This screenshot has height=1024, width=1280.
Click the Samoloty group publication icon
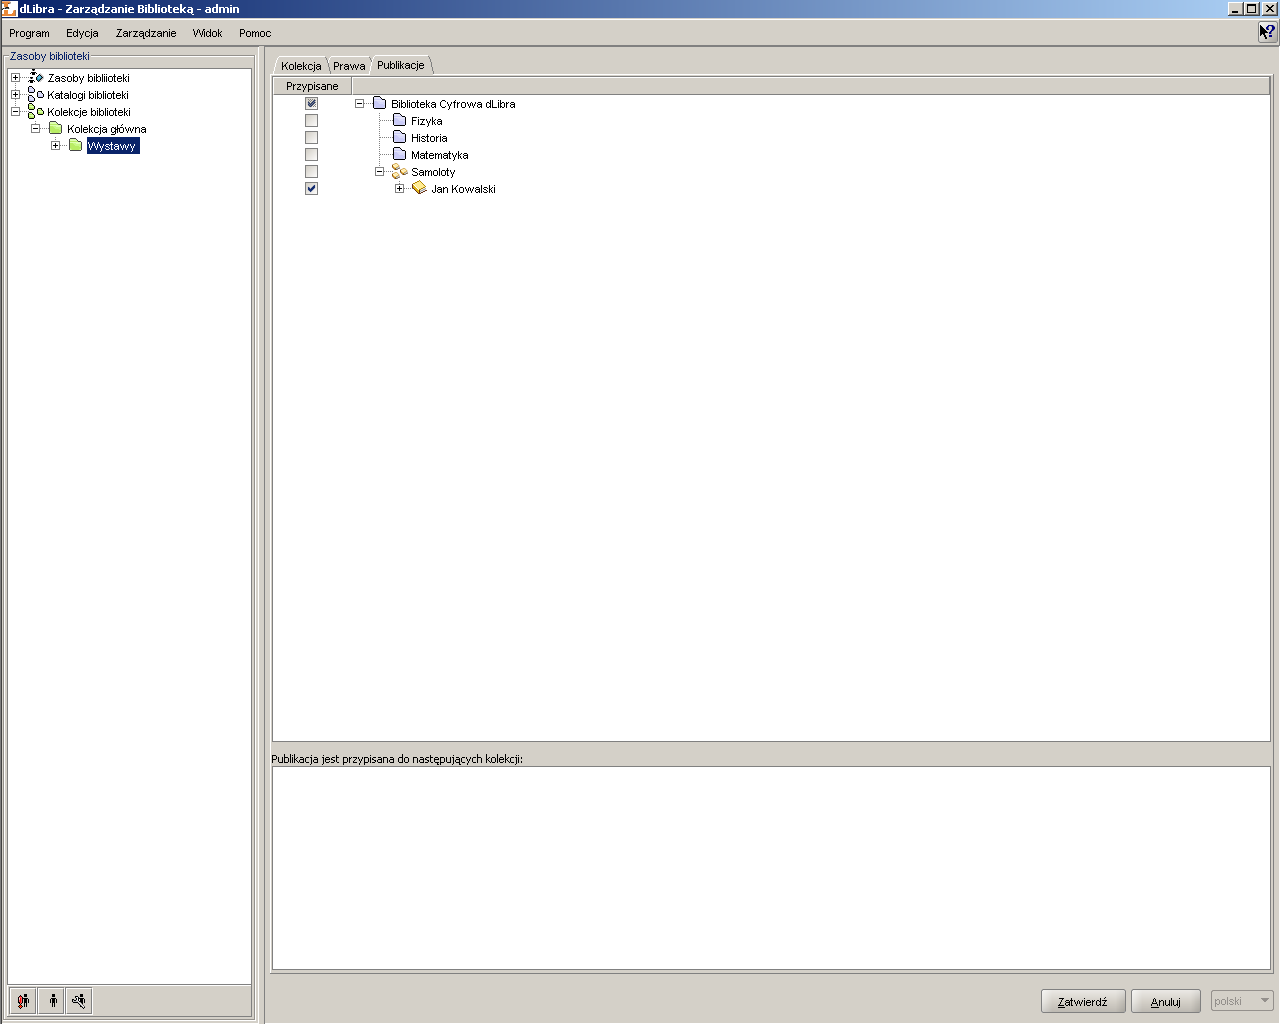[x=399, y=172]
